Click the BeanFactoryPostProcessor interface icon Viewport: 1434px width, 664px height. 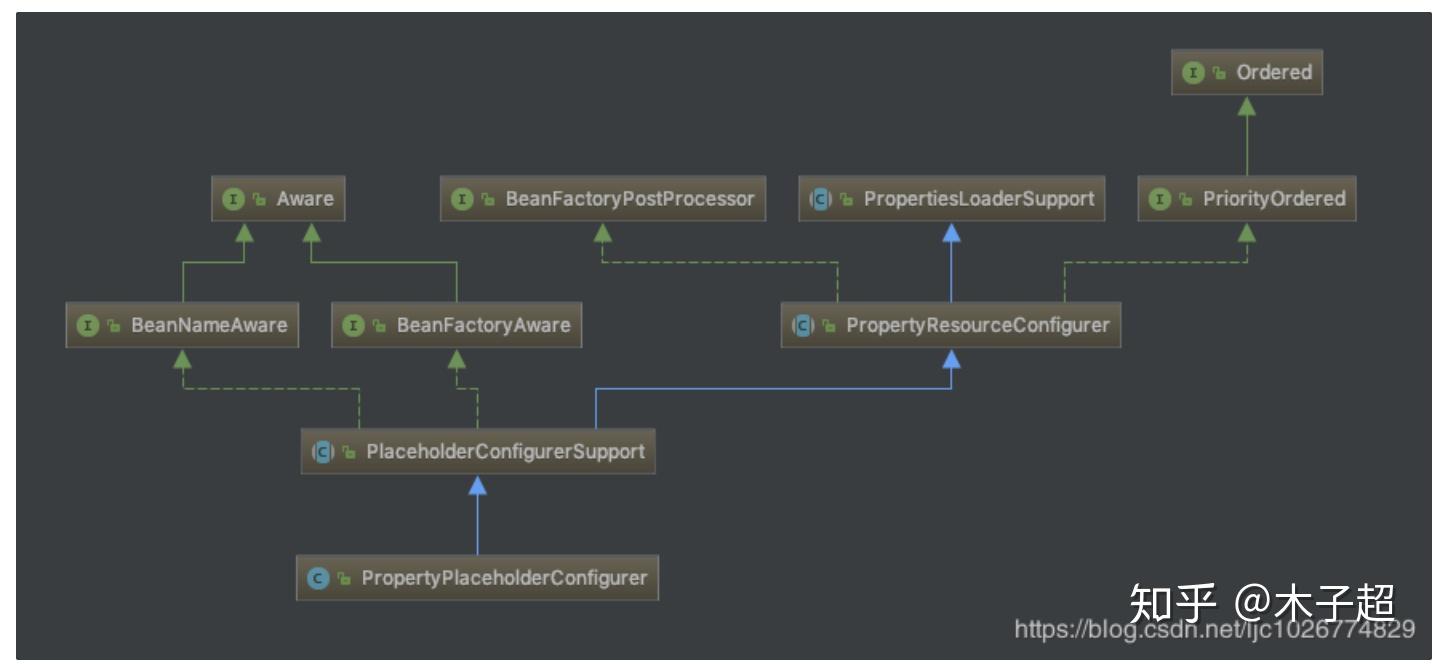pyautogui.click(x=461, y=199)
